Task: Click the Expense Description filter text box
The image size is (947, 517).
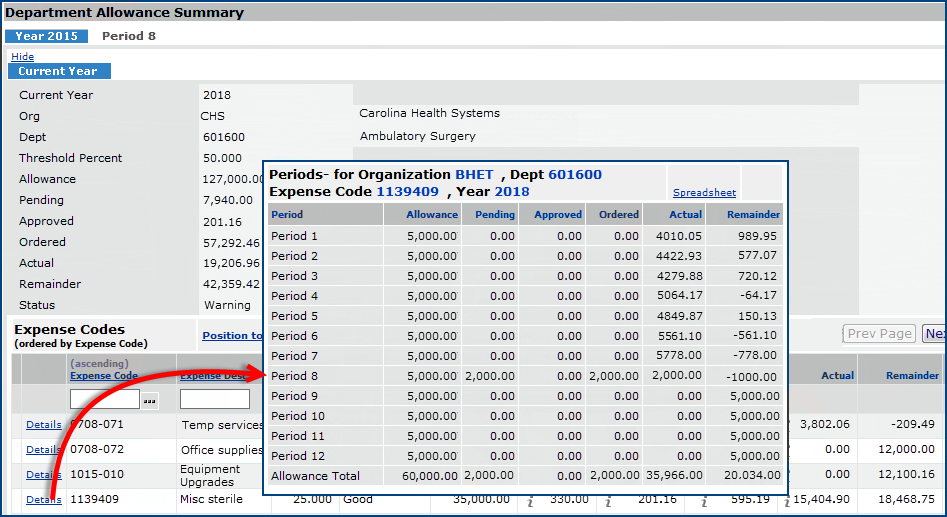Action: 214,400
